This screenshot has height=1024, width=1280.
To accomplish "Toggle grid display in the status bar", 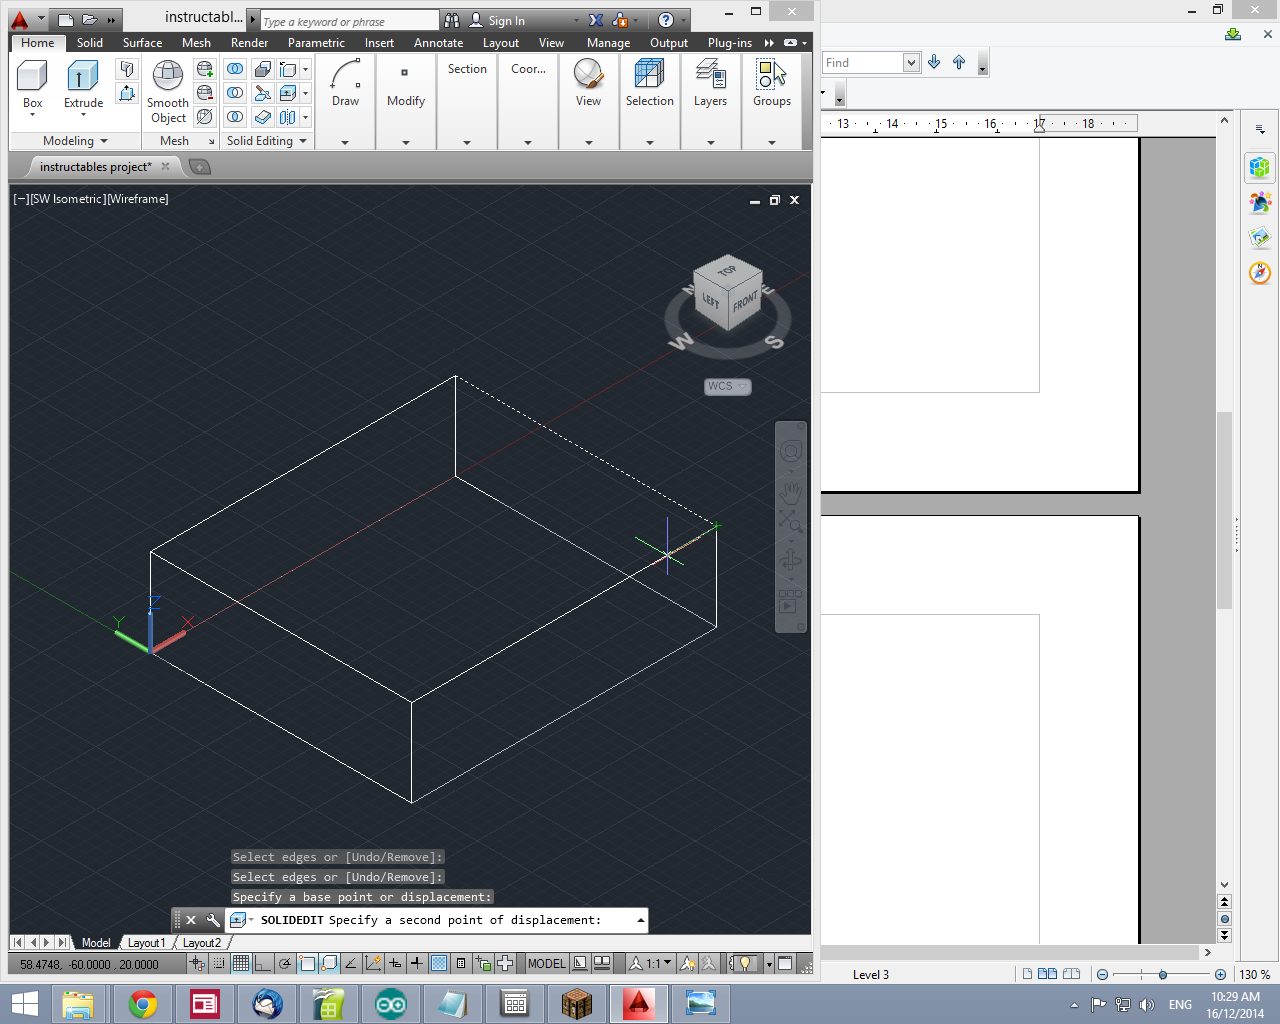I will 241,963.
